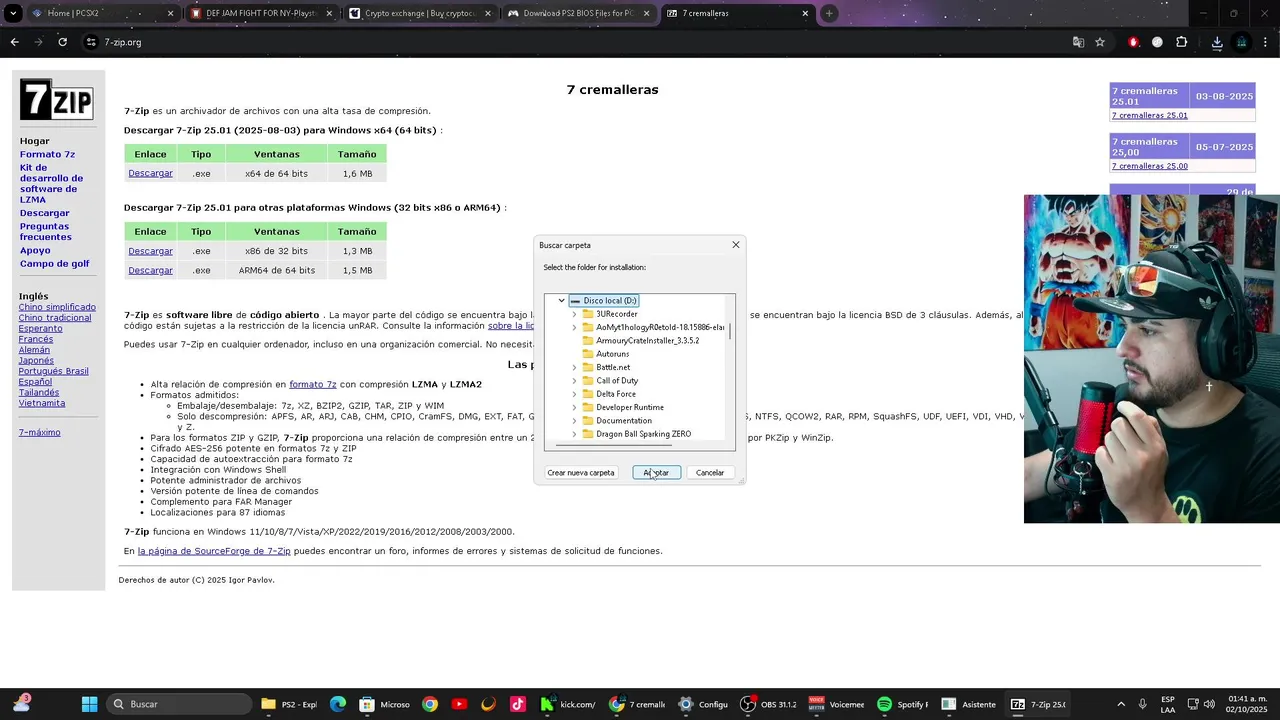The height and width of the screenshot is (720, 1280).
Task: Open TikTok app in the taskbar
Action: [x=517, y=704]
